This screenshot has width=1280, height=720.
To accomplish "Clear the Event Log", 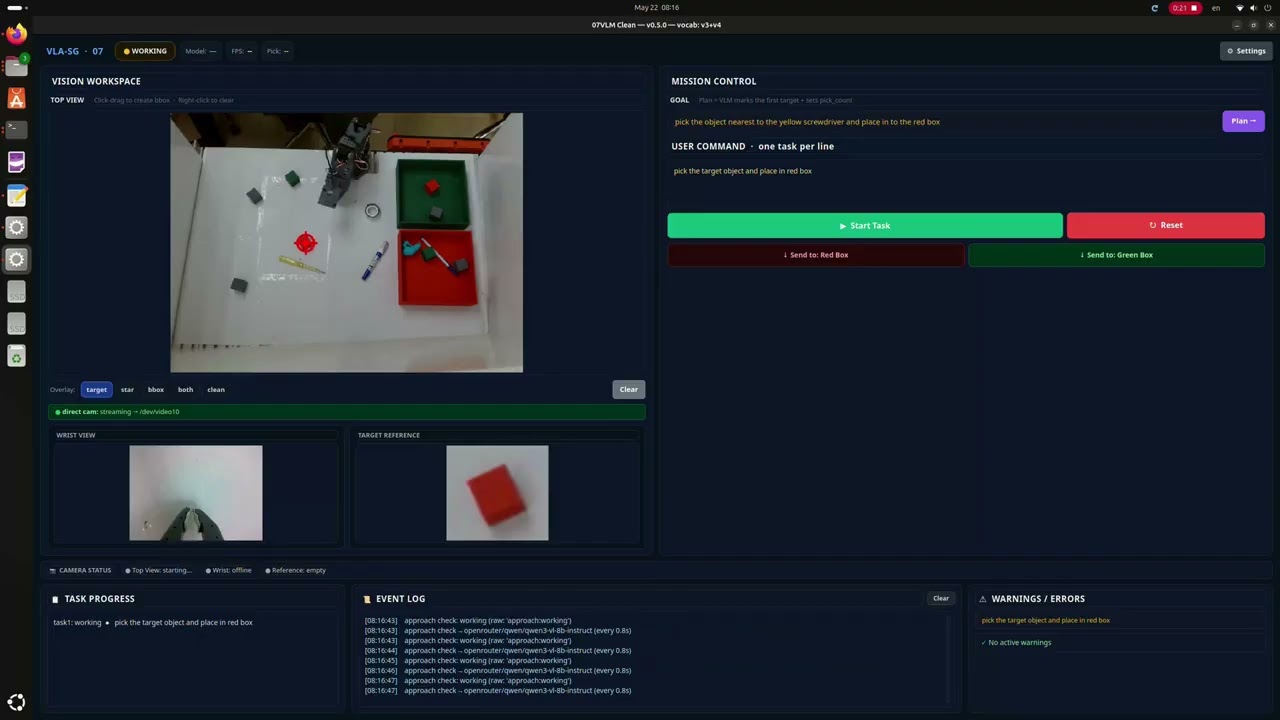I will pos(941,599).
